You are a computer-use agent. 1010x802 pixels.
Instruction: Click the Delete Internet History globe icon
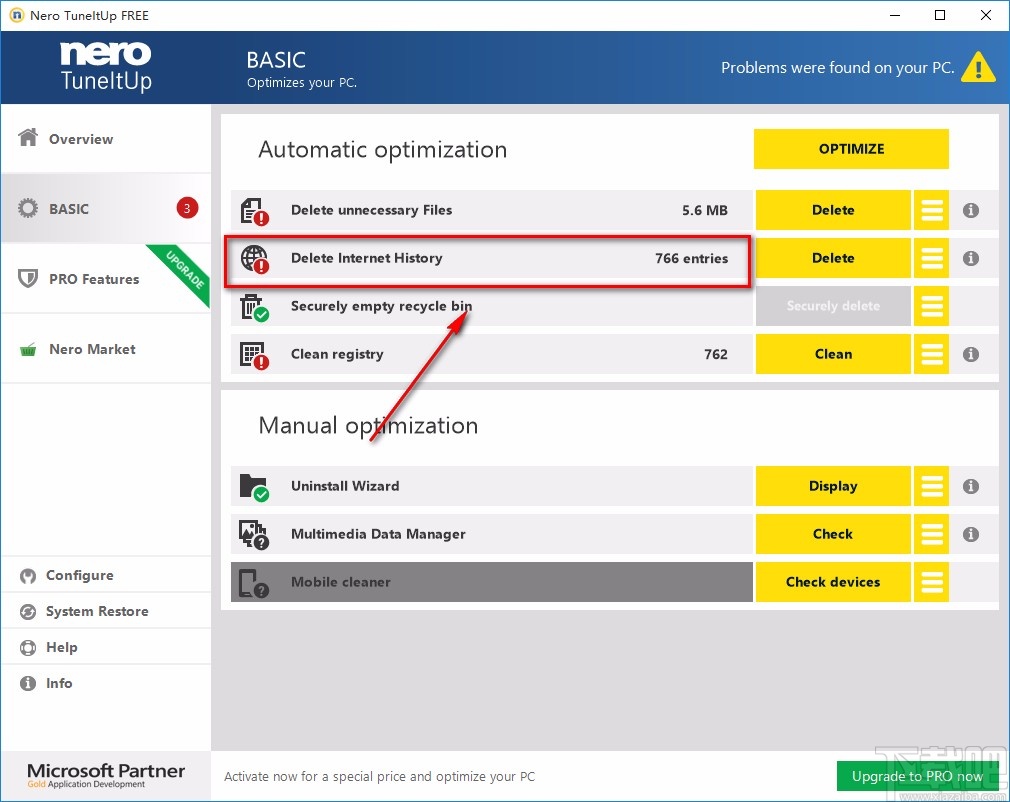[x=254, y=259]
